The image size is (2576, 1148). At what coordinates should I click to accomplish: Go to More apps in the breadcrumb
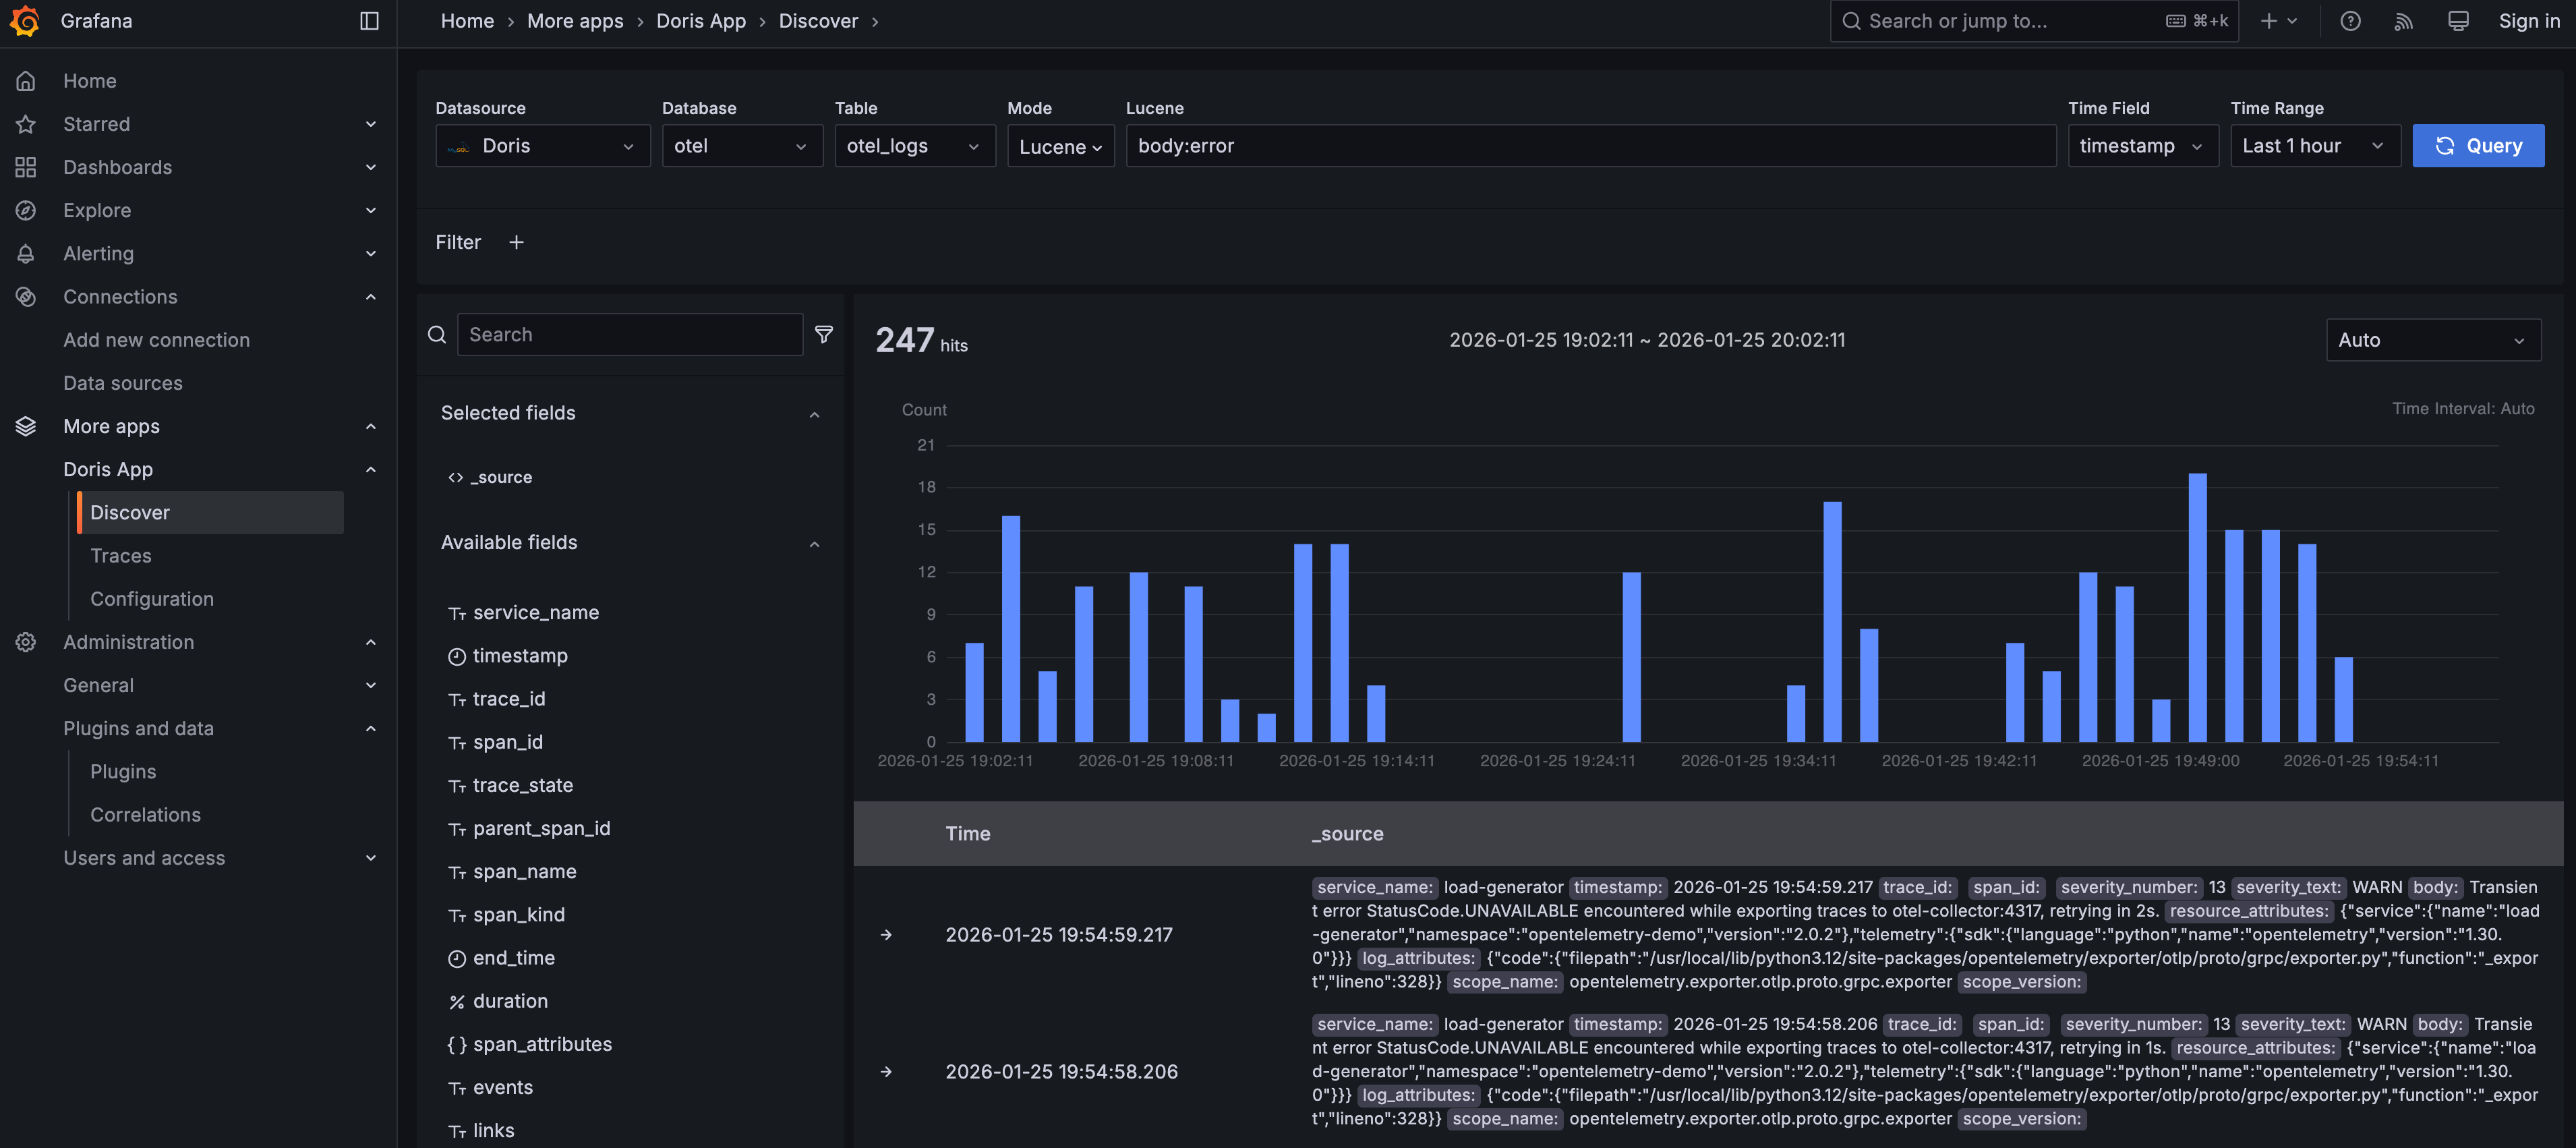click(575, 21)
